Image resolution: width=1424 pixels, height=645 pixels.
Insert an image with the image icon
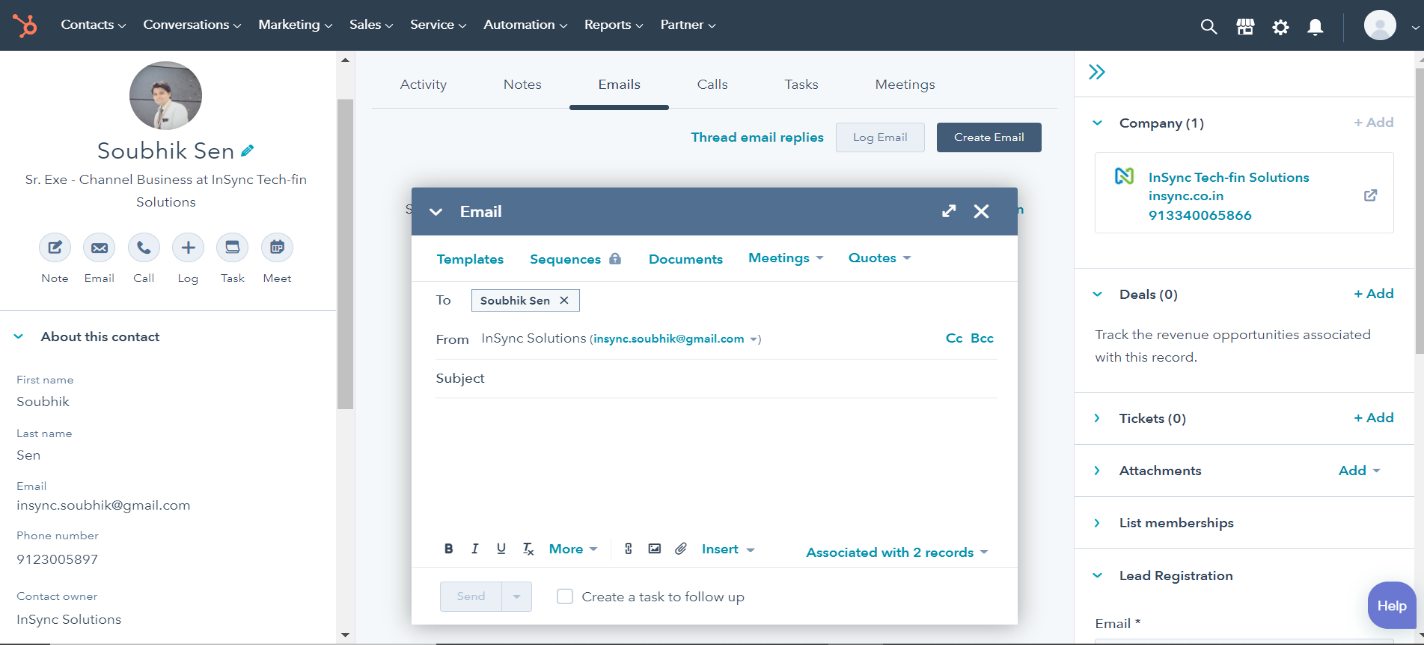pyautogui.click(x=655, y=549)
